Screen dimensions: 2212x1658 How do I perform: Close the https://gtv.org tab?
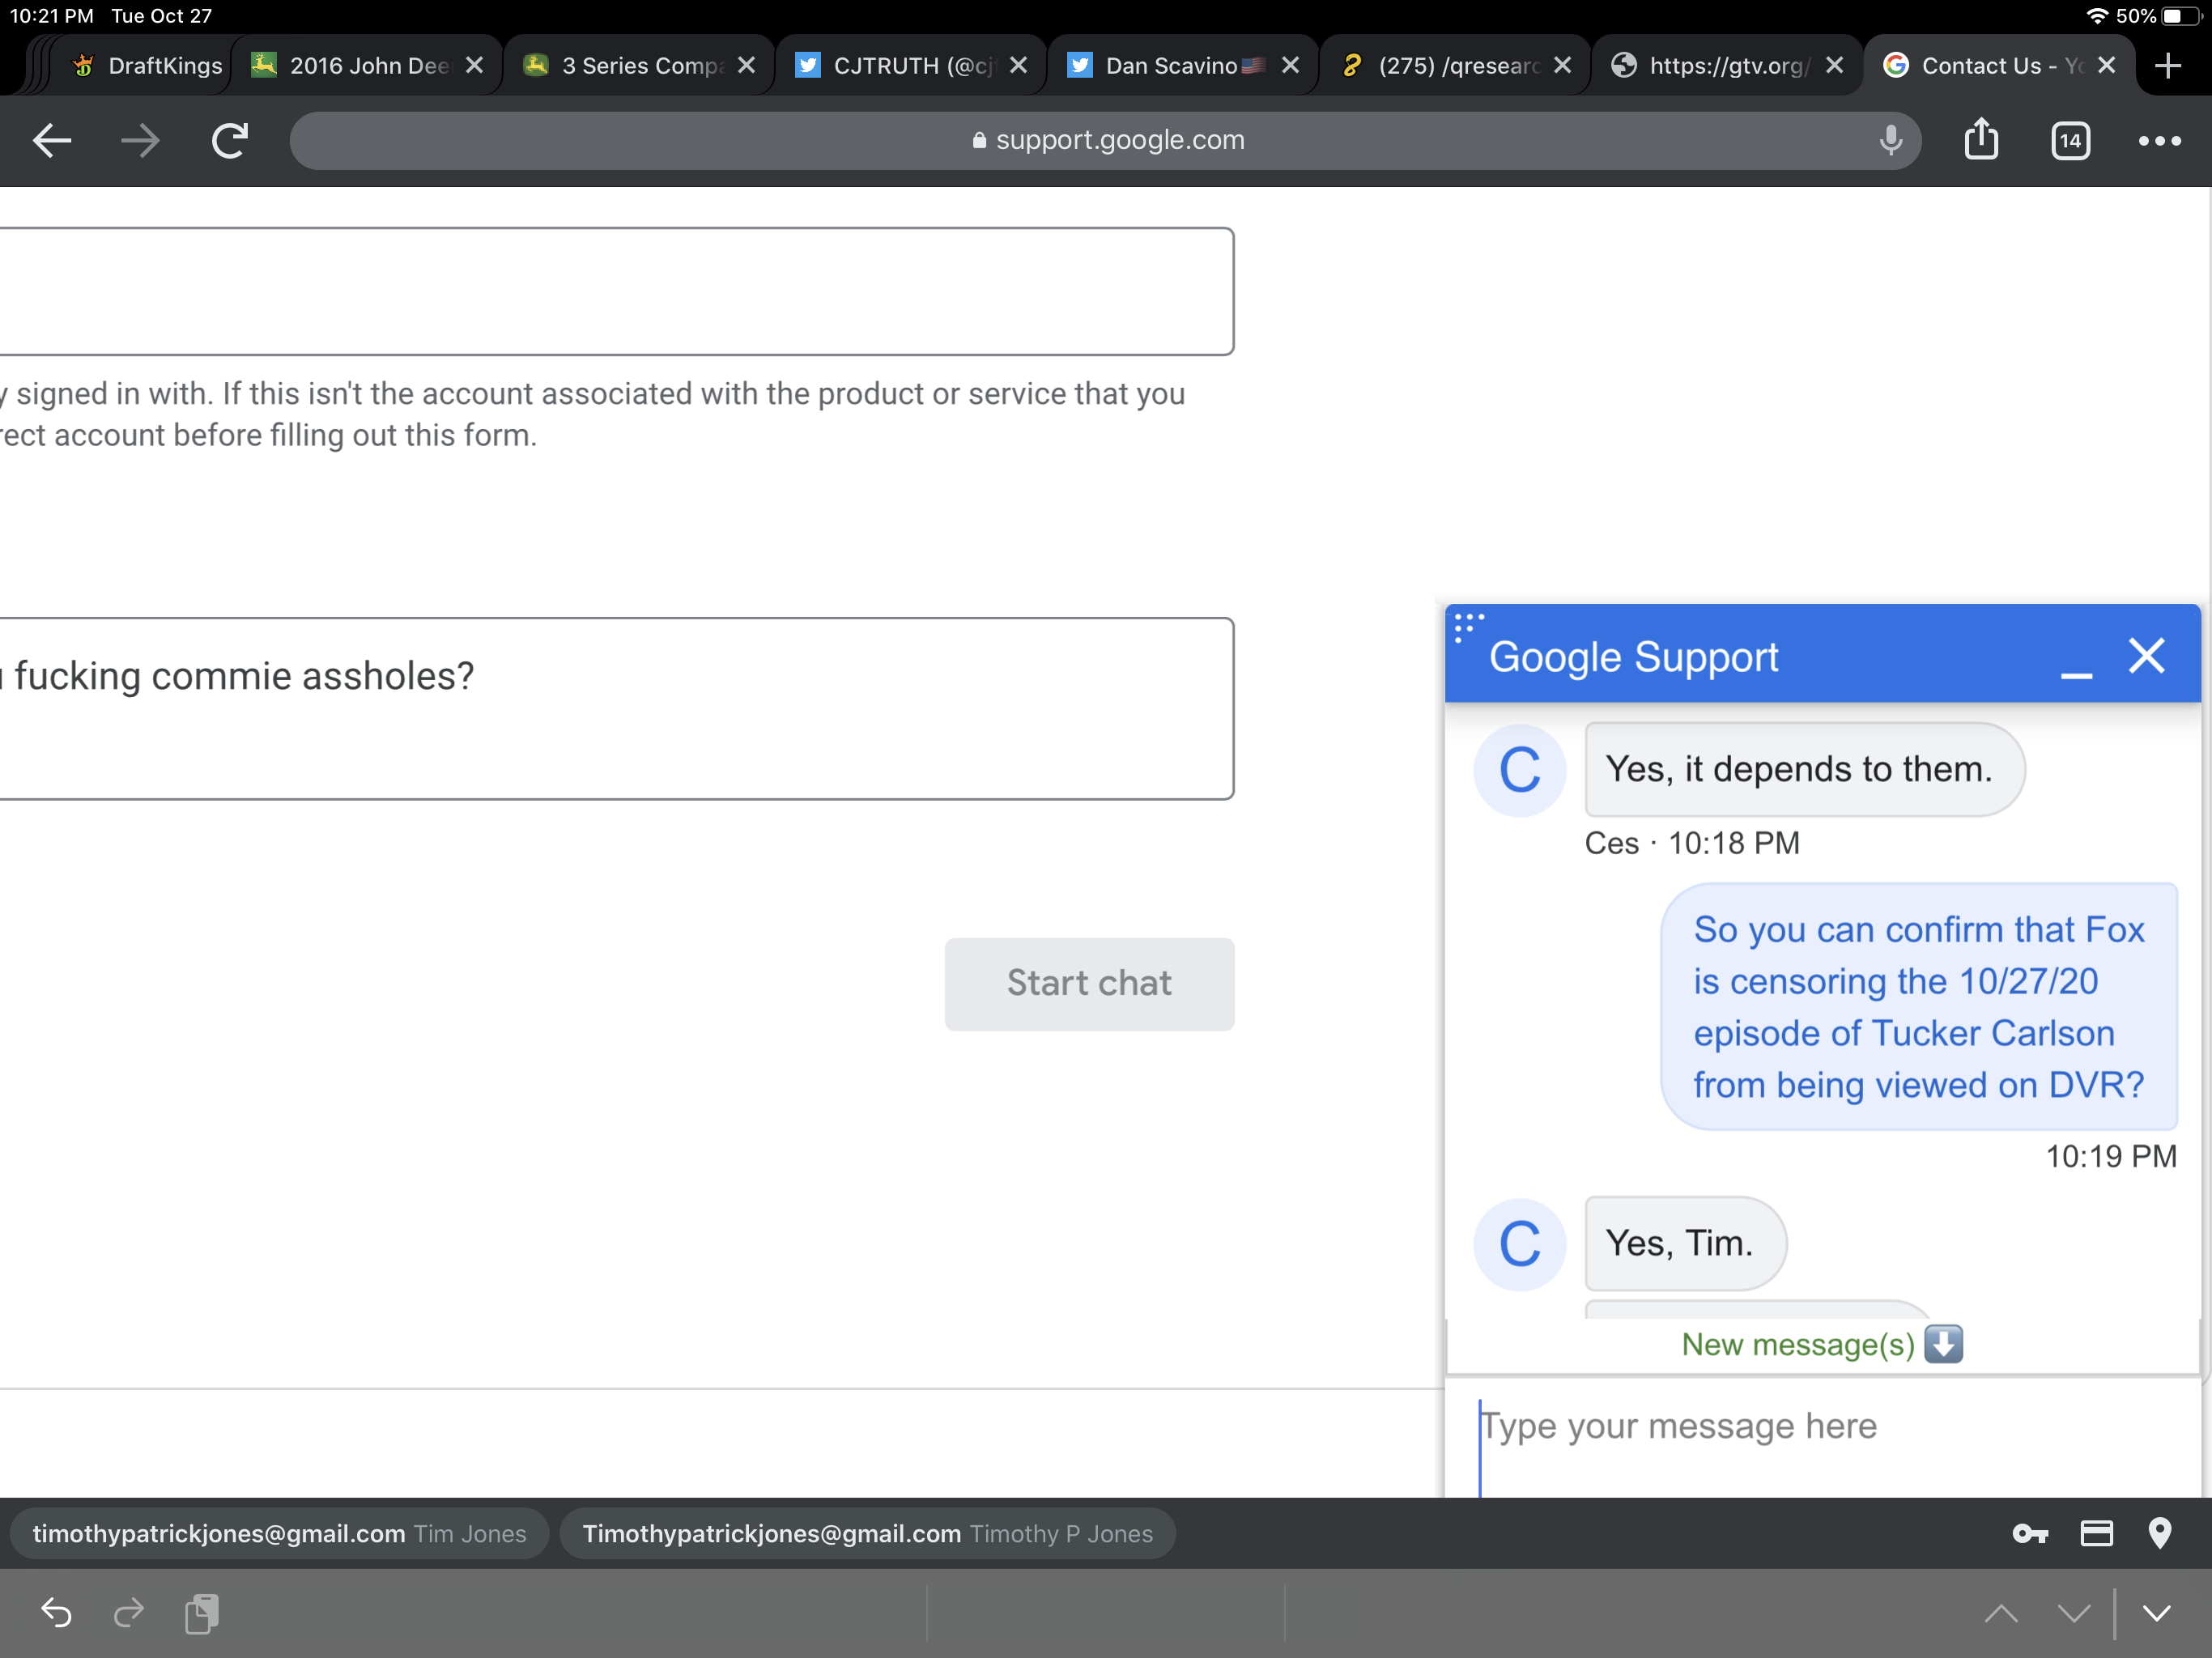click(x=1834, y=65)
